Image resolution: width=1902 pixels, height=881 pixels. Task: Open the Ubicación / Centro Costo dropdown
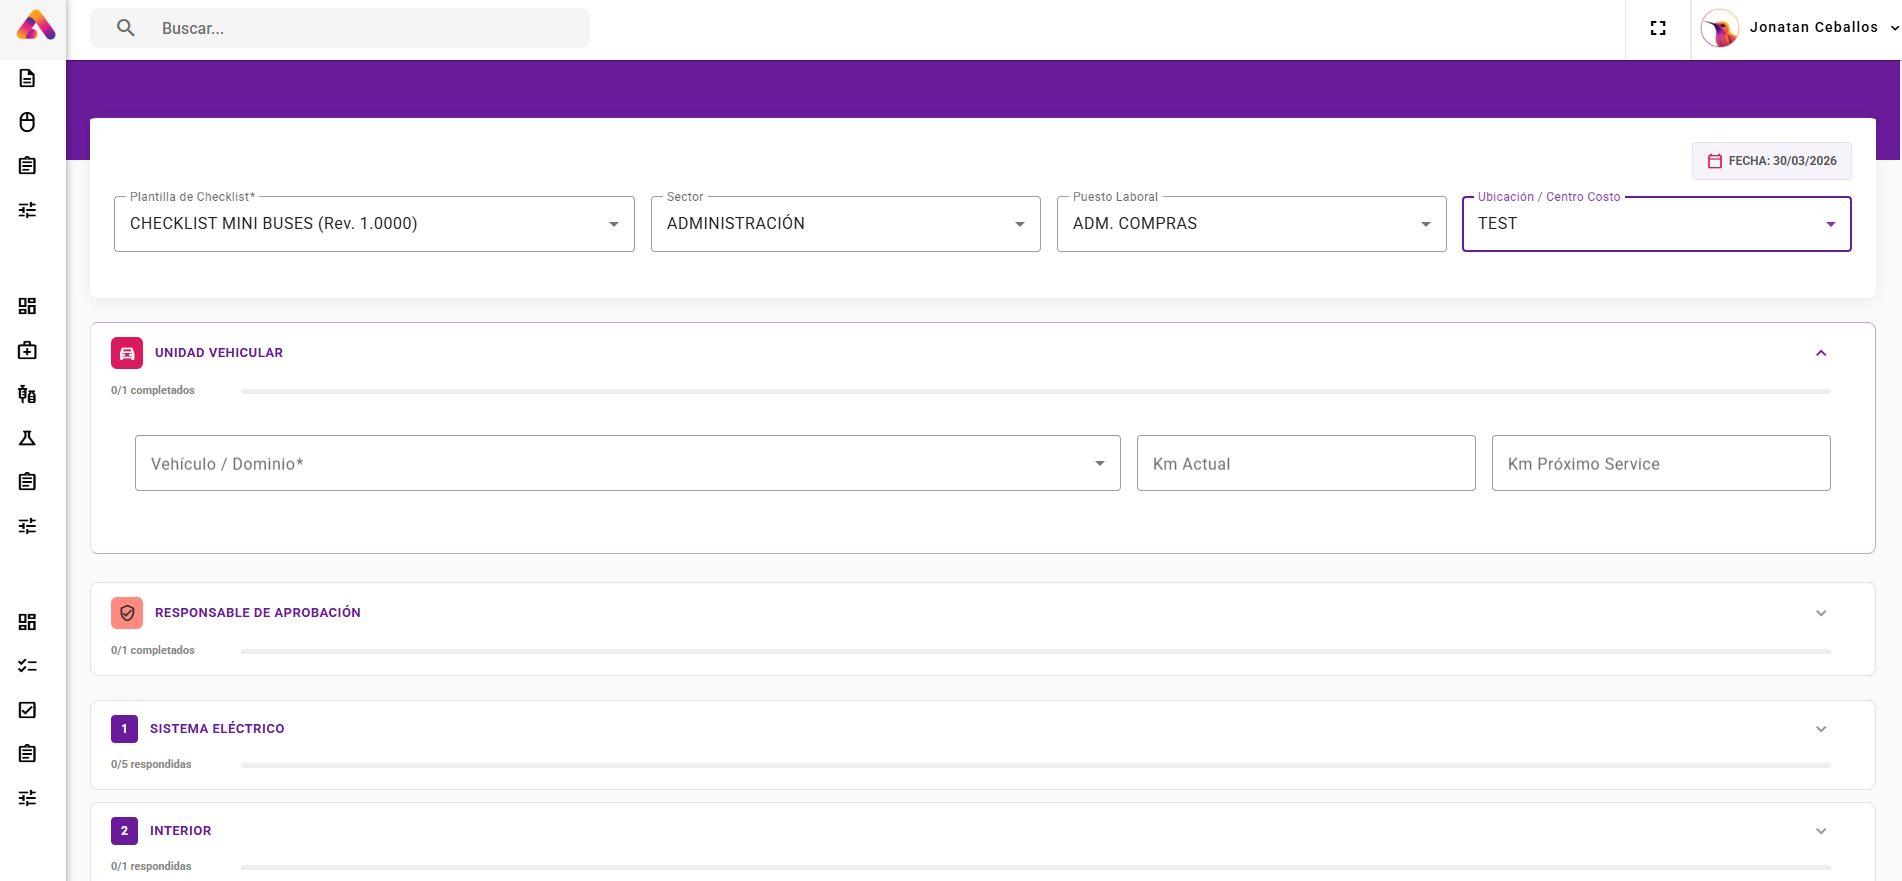(x=1656, y=224)
